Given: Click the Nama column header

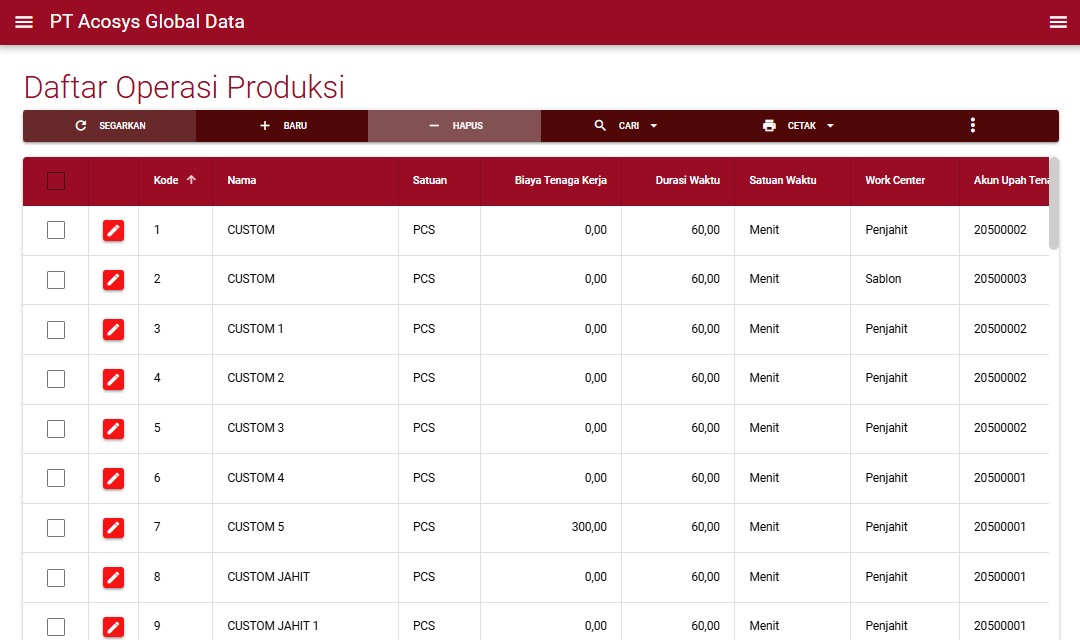Looking at the screenshot, I should [x=242, y=180].
